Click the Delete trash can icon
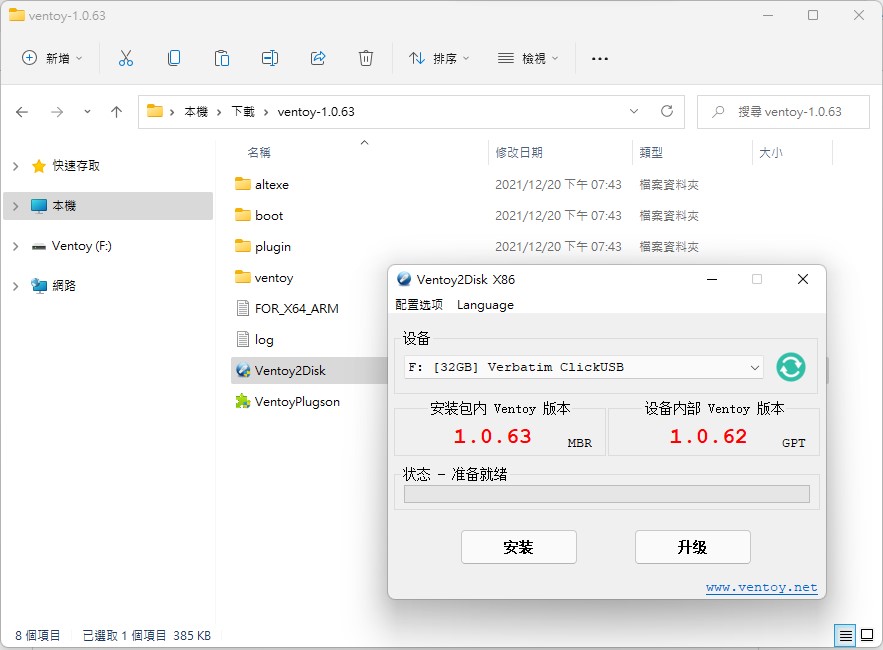Screen dimensions: 883x650 (366, 58)
